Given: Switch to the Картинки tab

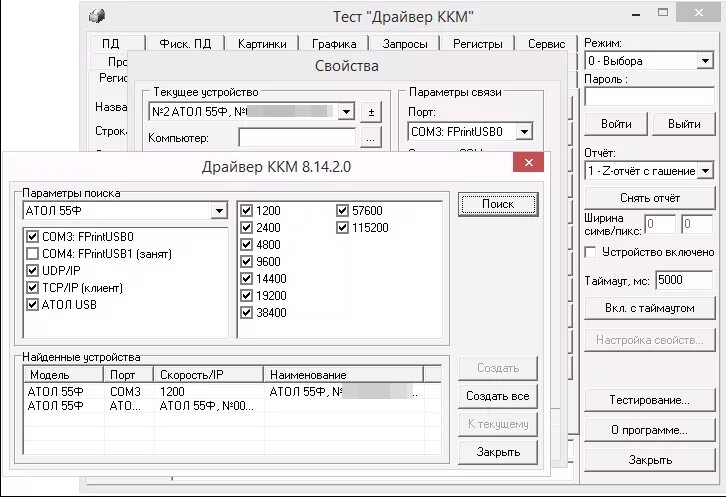Looking at the screenshot, I should coord(262,44).
